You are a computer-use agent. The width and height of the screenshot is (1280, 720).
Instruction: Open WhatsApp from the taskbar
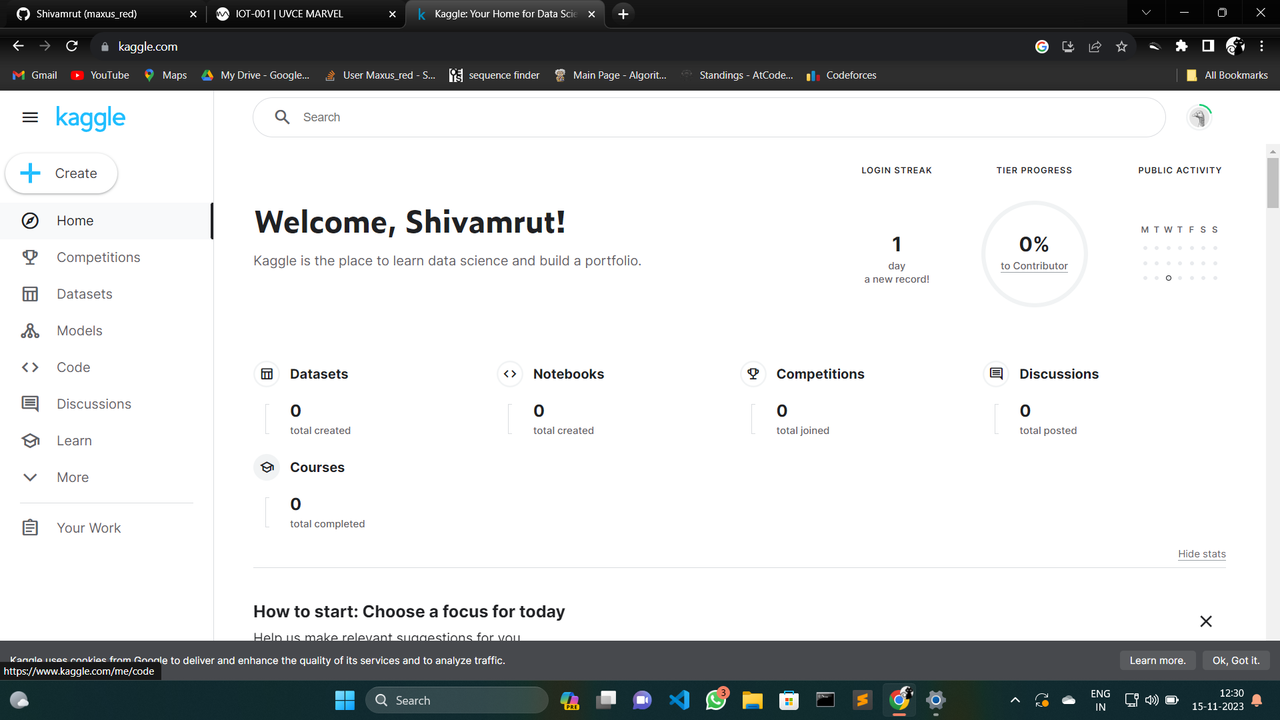[716, 700]
